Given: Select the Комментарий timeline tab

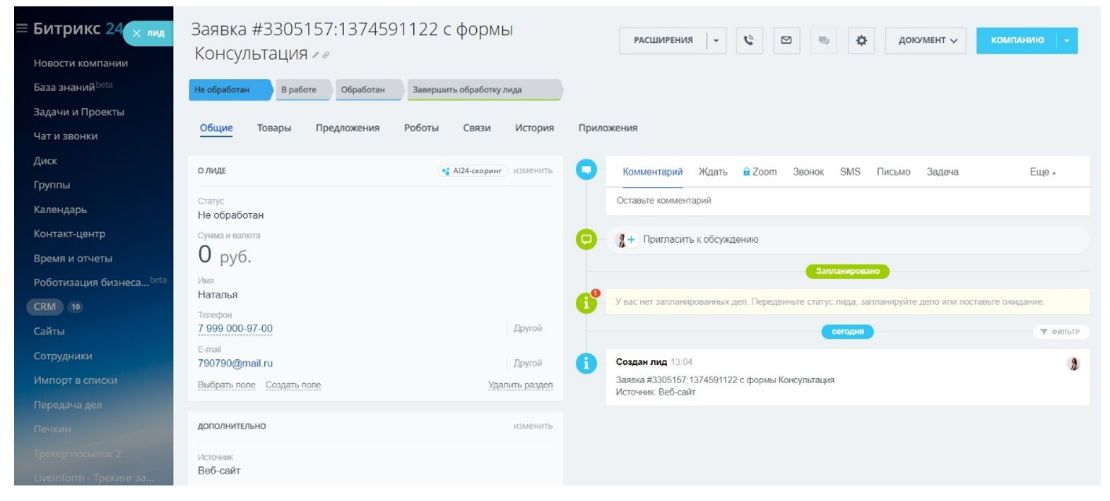Looking at the screenshot, I should point(653,172).
